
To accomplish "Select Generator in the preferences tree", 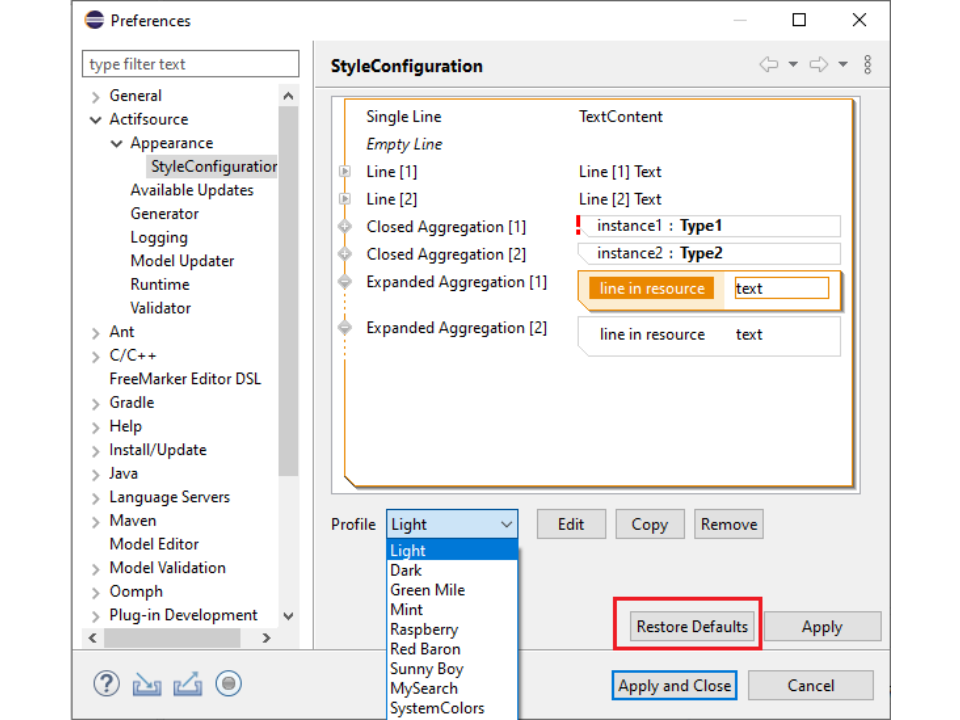I will tap(164, 214).
